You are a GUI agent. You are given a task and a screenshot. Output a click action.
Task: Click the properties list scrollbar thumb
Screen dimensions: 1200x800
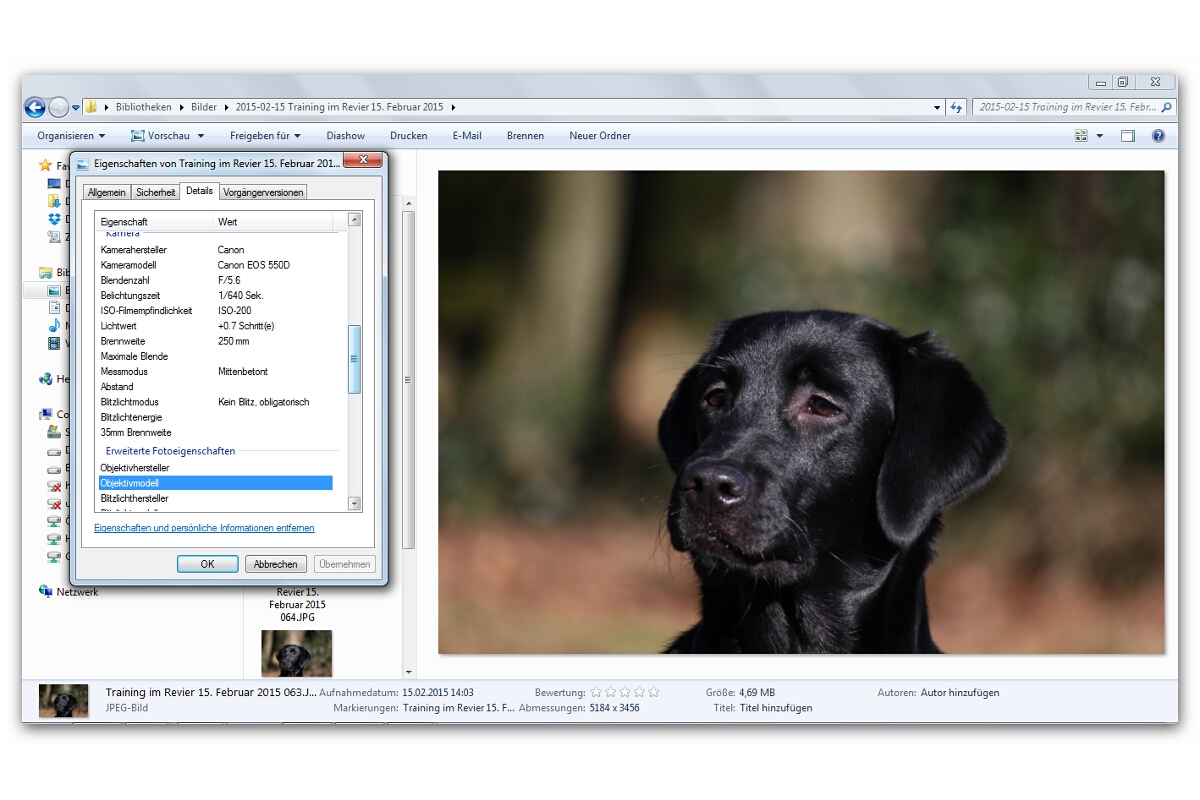point(354,359)
